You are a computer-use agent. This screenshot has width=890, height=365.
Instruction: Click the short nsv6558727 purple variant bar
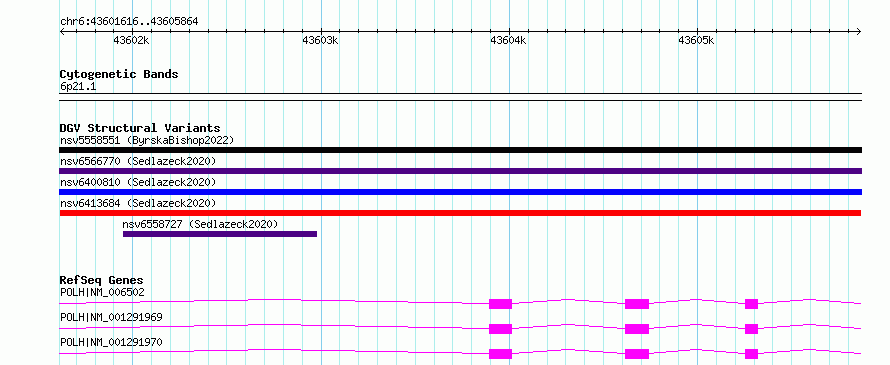[x=220, y=234]
